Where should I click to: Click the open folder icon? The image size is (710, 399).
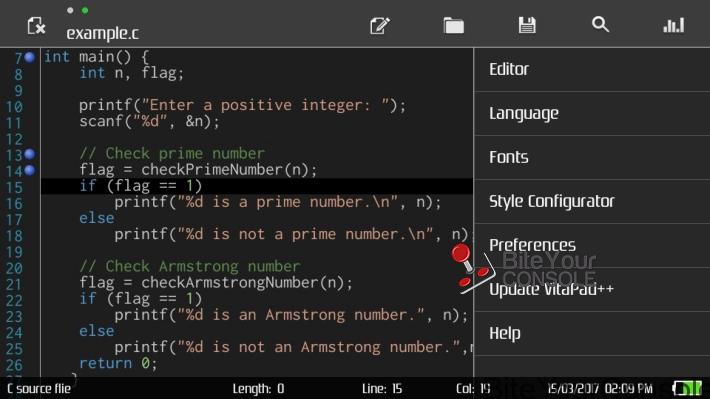click(x=453, y=25)
